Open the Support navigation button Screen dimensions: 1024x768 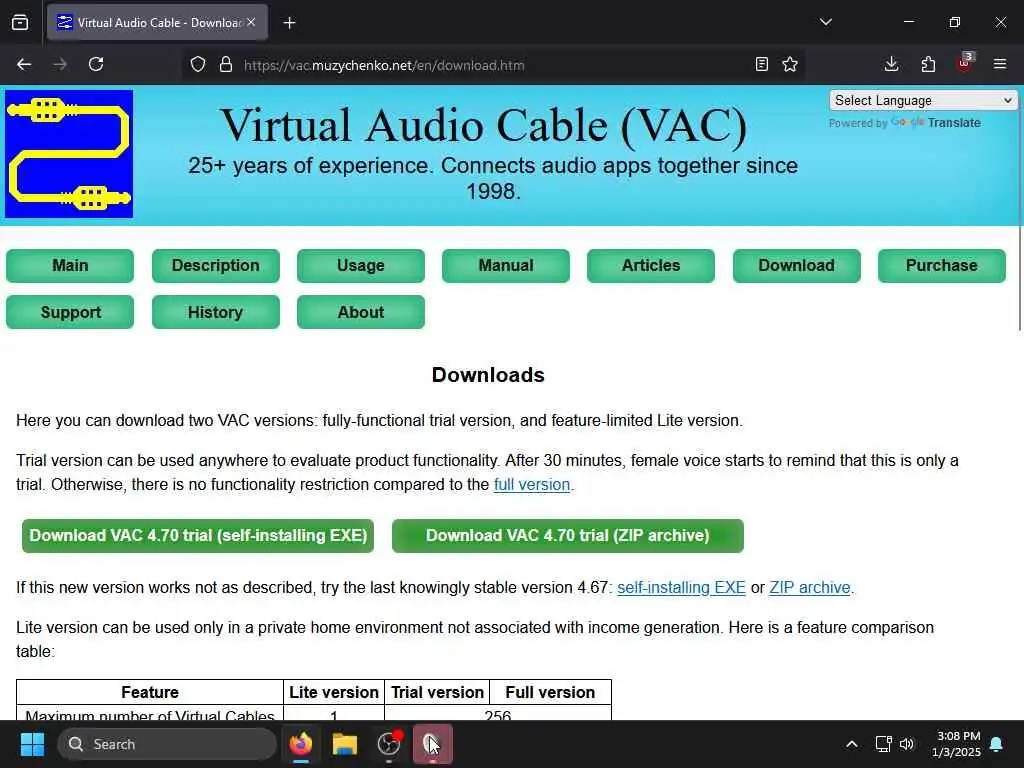pyautogui.click(x=70, y=312)
